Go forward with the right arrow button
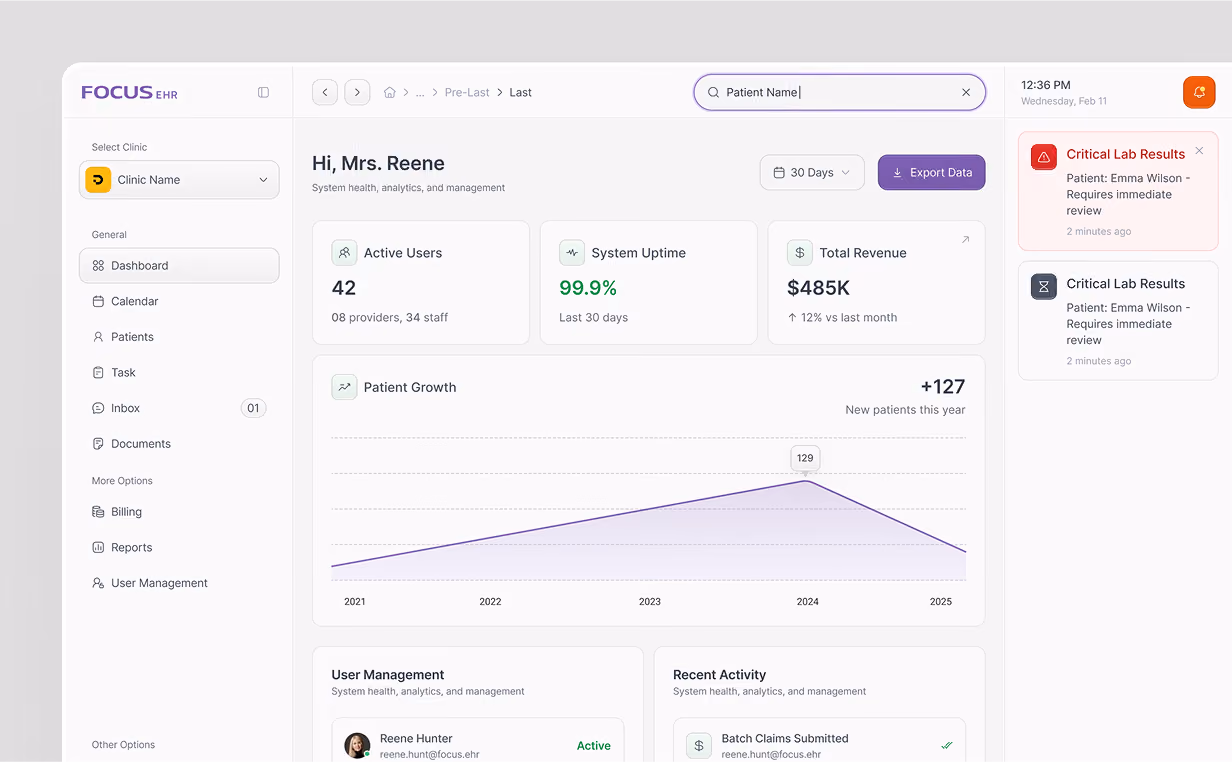The width and height of the screenshot is (1232, 762). 357,92
